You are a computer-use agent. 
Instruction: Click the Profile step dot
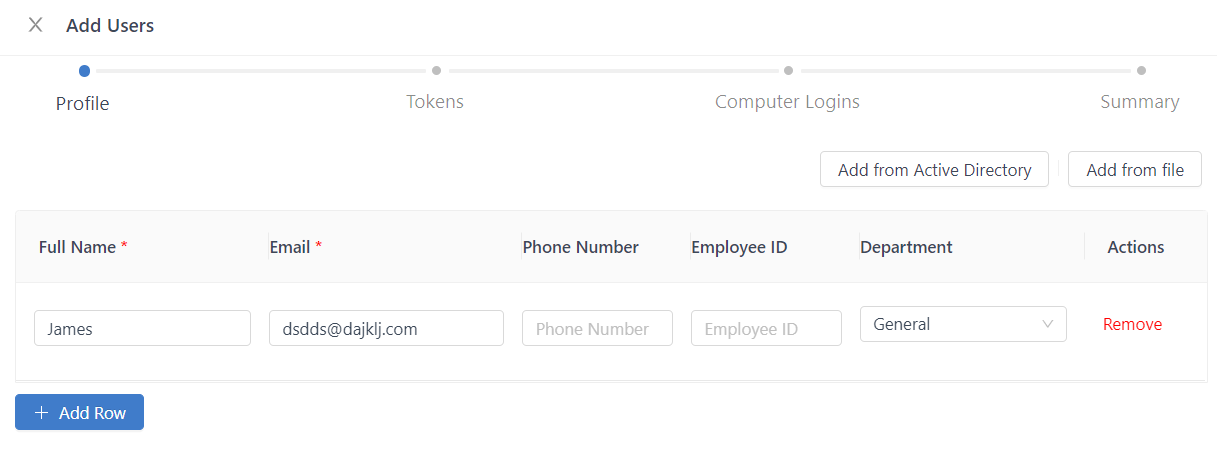click(84, 71)
